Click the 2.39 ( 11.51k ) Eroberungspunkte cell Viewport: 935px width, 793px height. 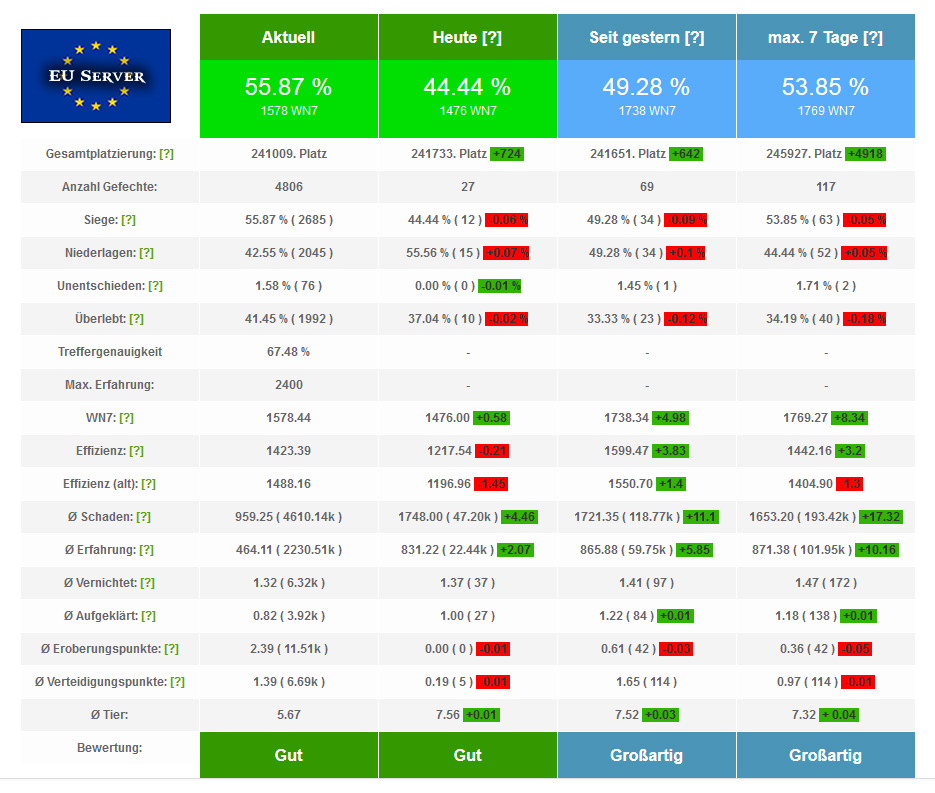tap(289, 649)
